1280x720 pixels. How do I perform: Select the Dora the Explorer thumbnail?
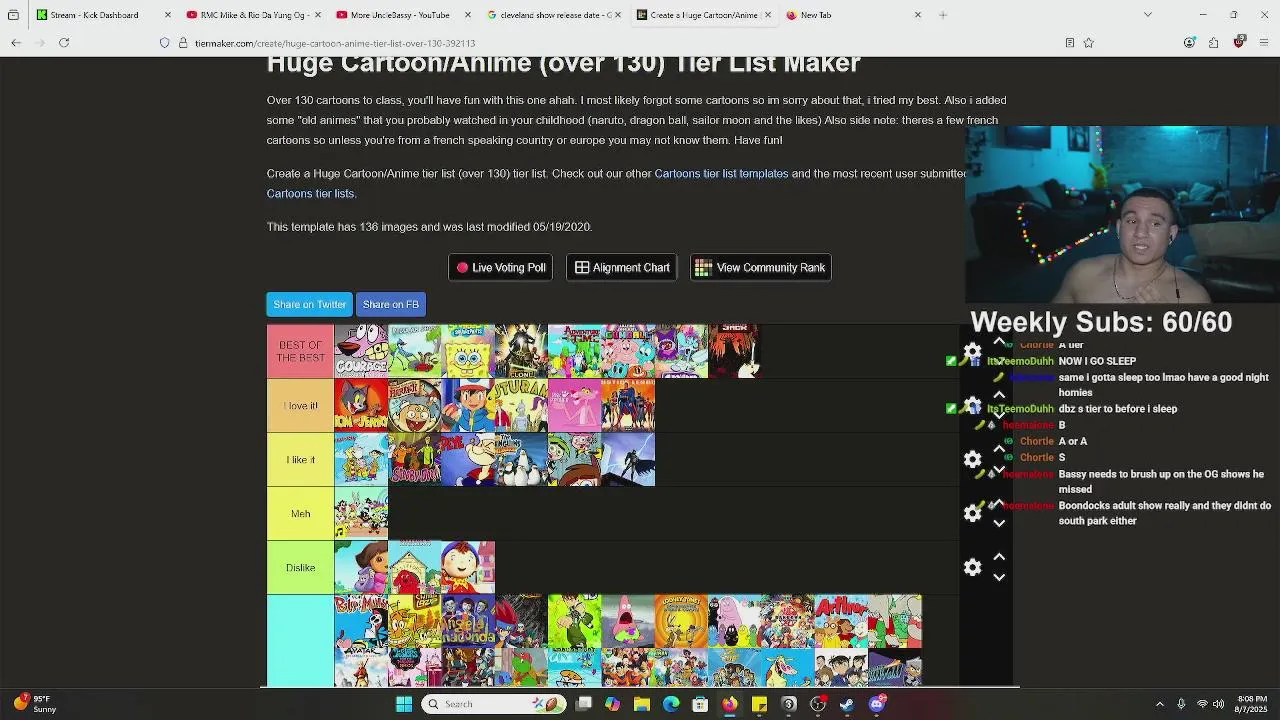click(x=361, y=567)
